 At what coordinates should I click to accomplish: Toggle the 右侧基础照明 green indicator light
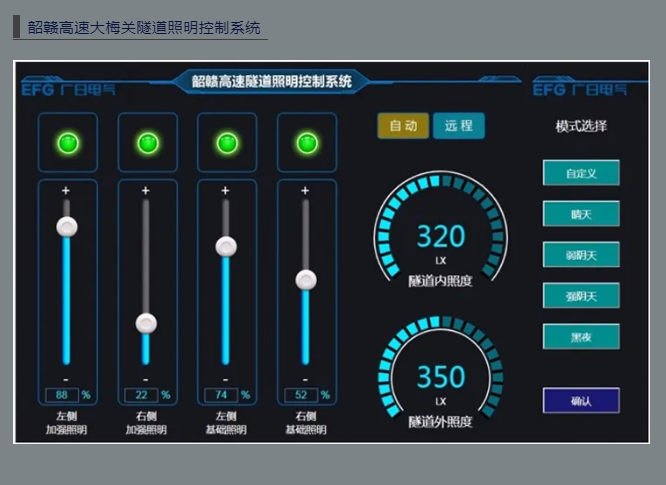coord(306,143)
